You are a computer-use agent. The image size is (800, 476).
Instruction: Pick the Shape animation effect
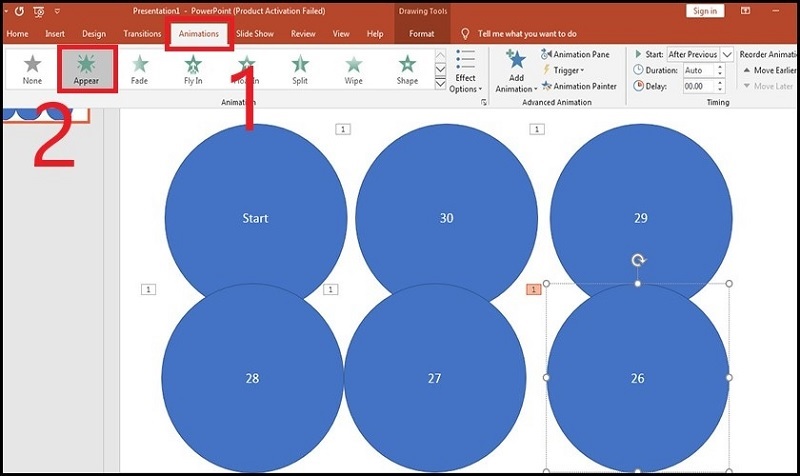coord(407,68)
